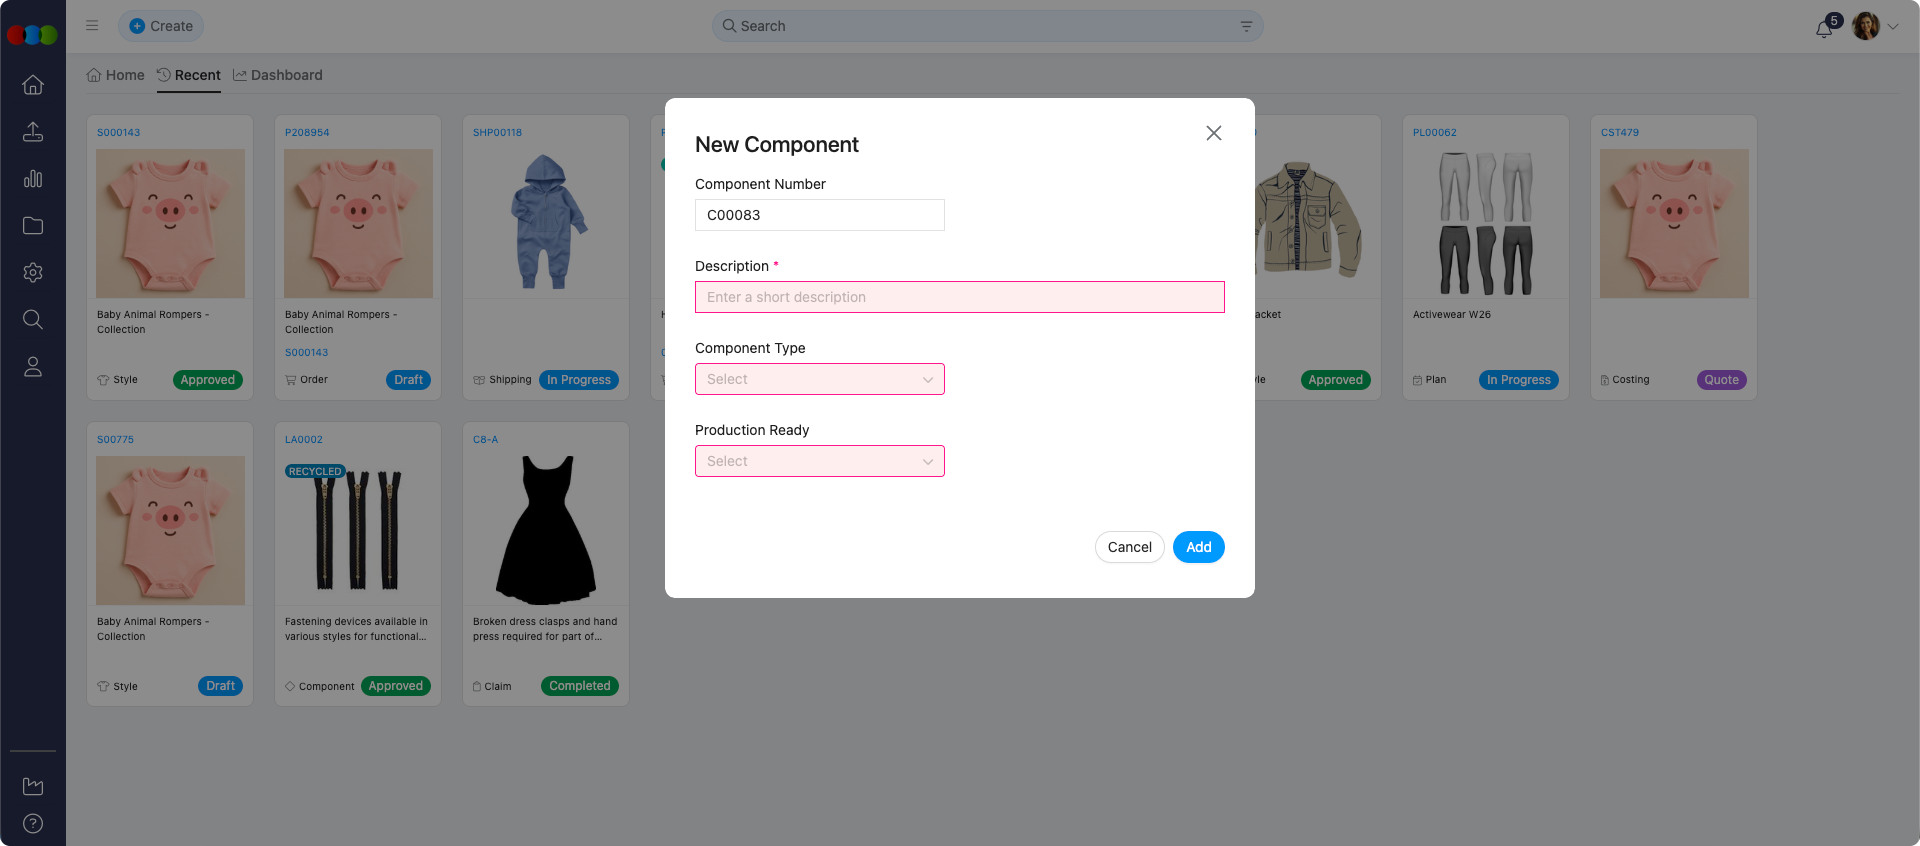Open the upload icon in the sidebar
Viewport: 1920px width, 846px height.
point(33,131)
